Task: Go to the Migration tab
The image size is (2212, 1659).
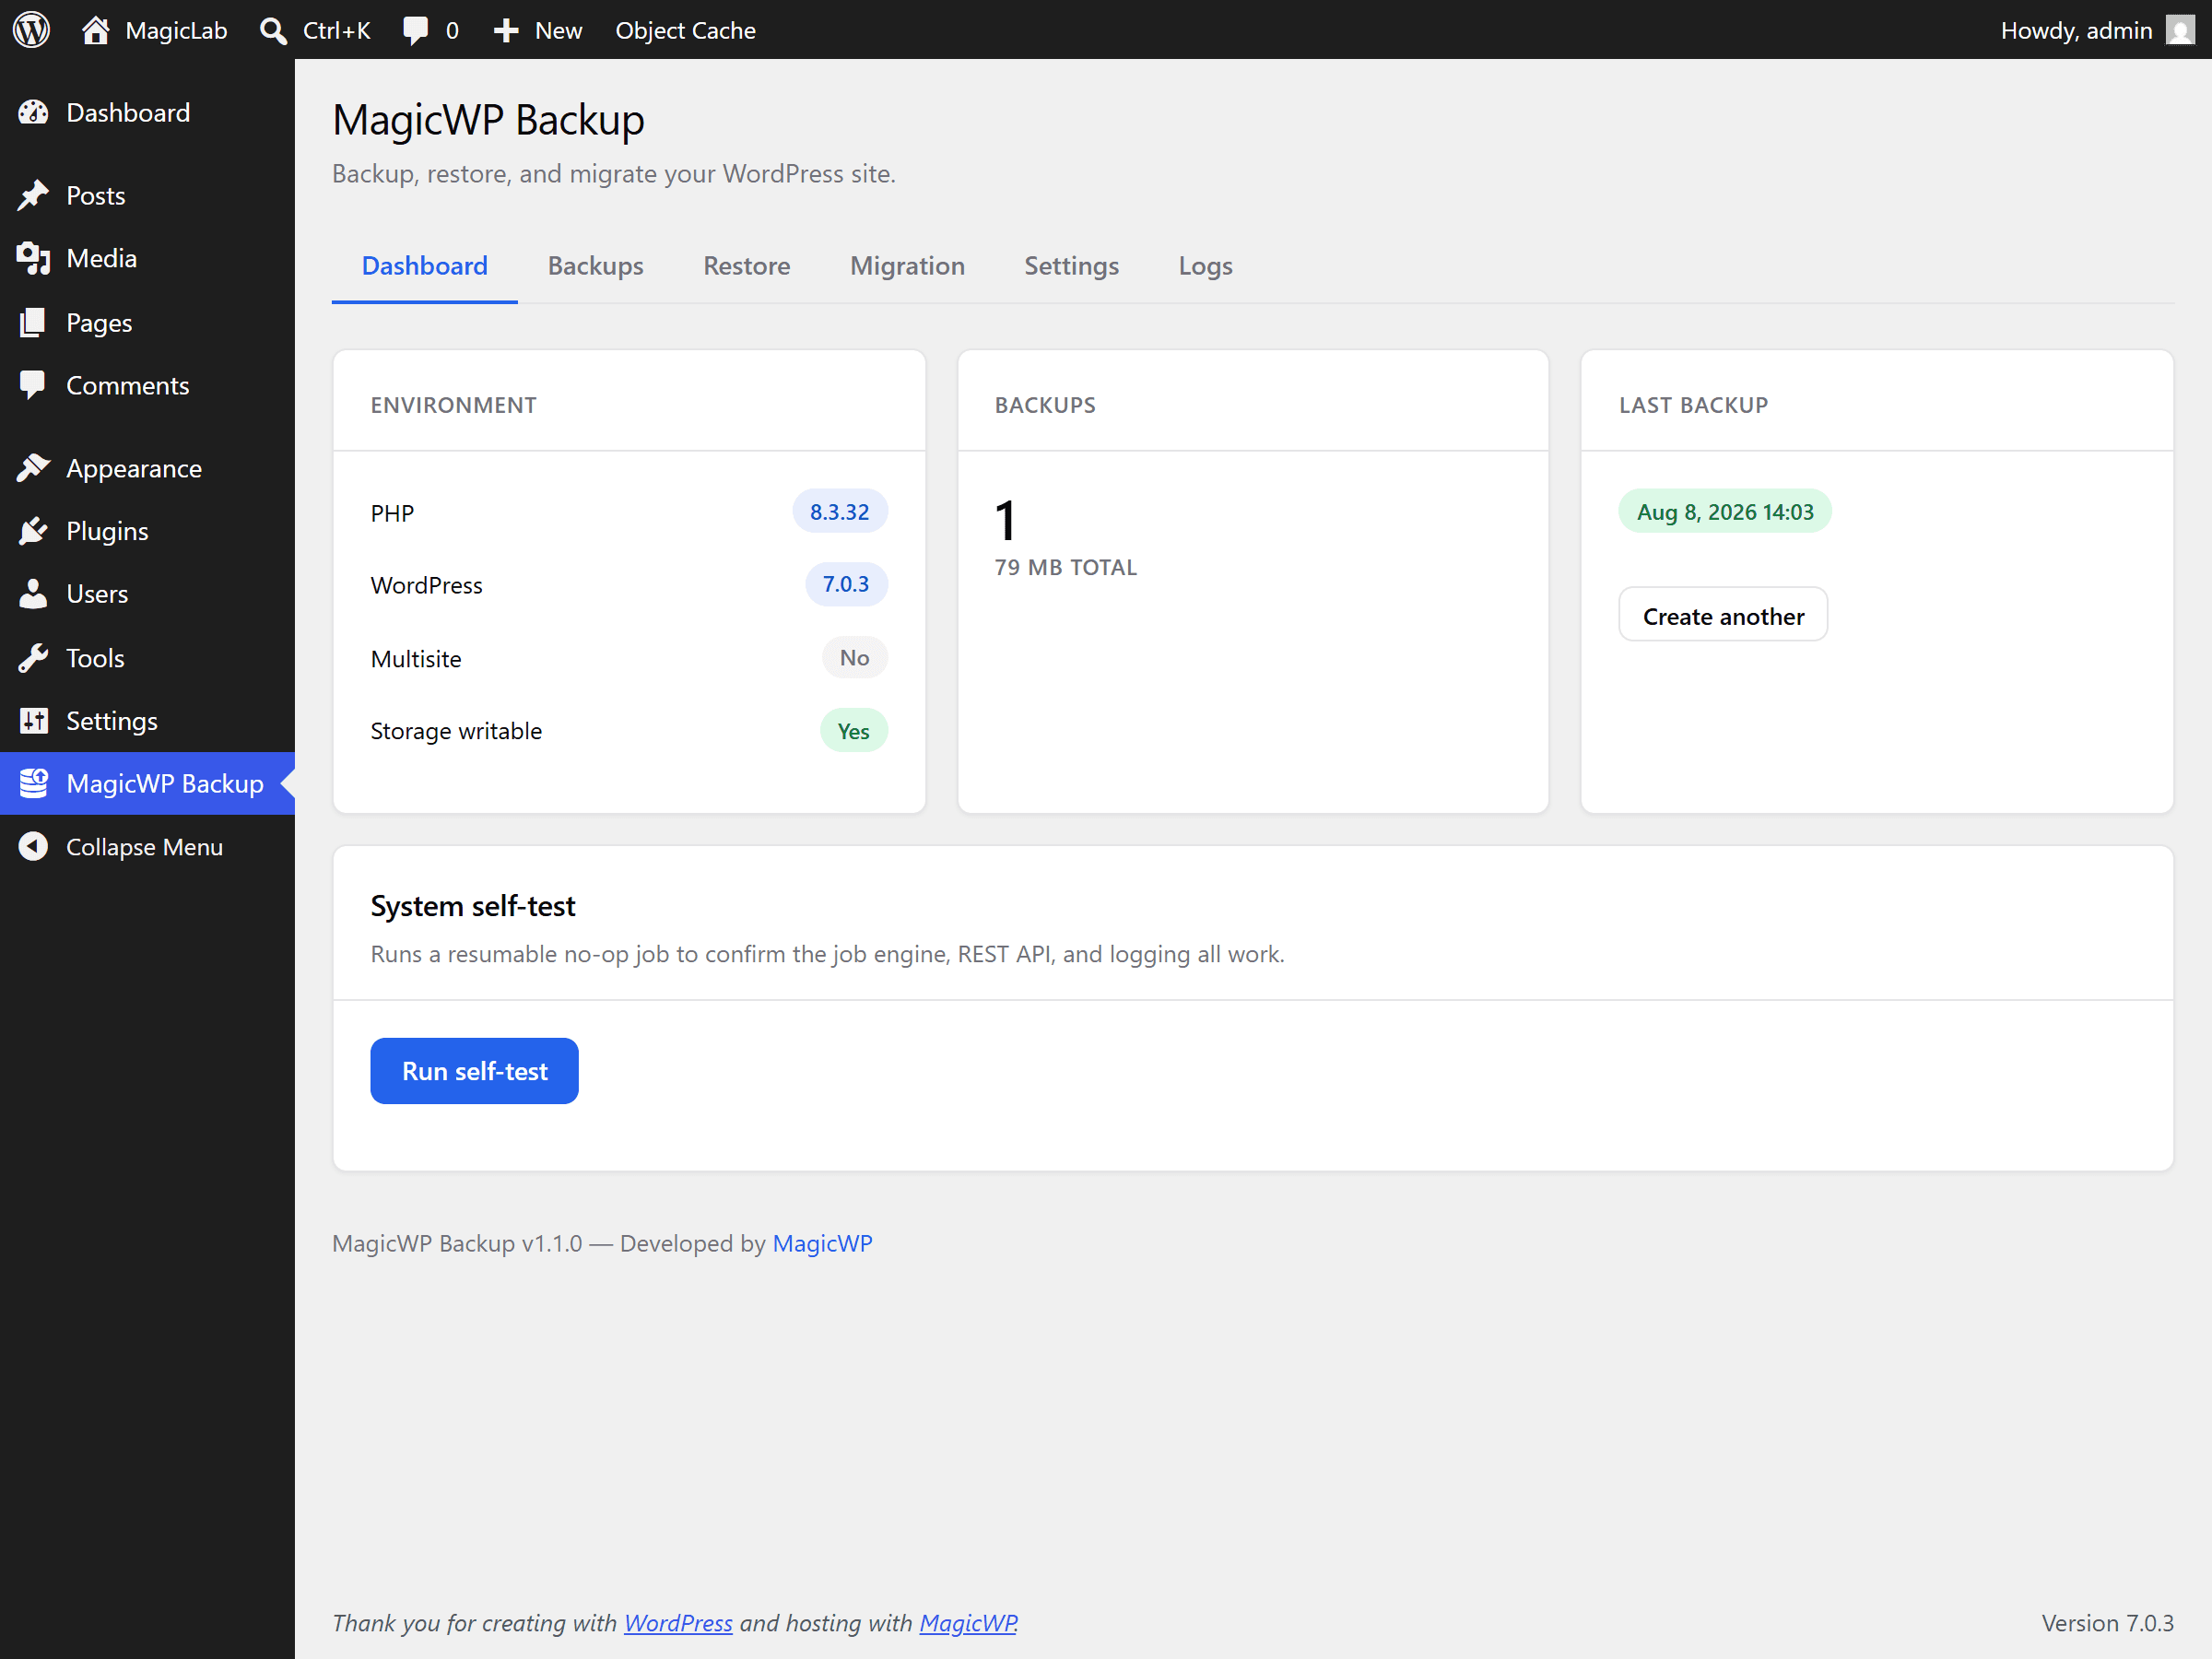Action: [907, 265]
